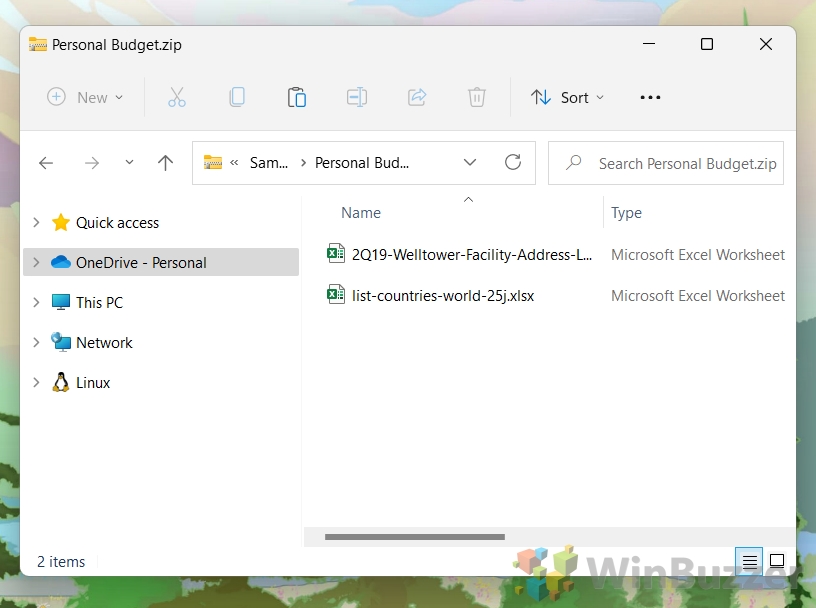Show hidden breadcrumb path chevrons
Viewport: 816px width, 608px height.
point(234,163)
